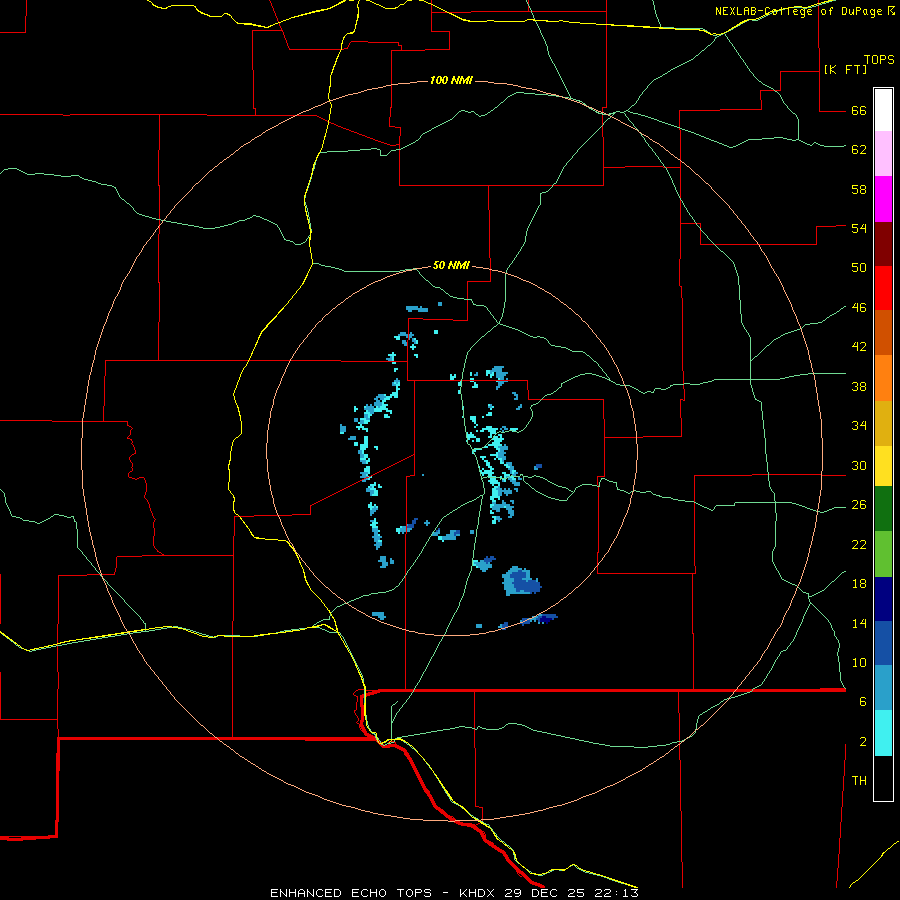Click the '50' legend value

(x=859, y=268)
